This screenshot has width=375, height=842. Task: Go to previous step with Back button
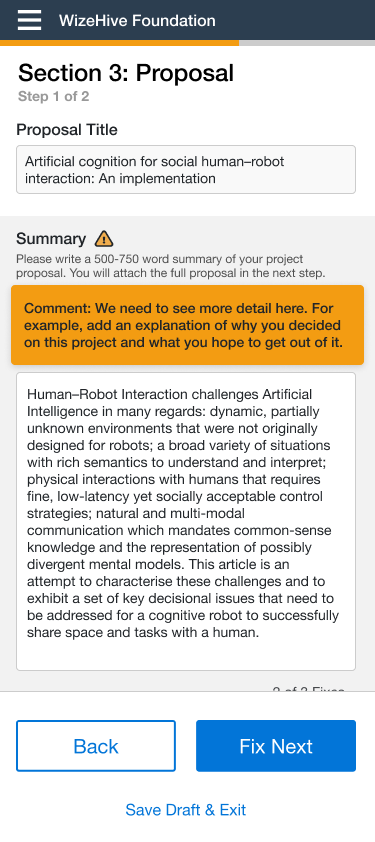[96, 746]
